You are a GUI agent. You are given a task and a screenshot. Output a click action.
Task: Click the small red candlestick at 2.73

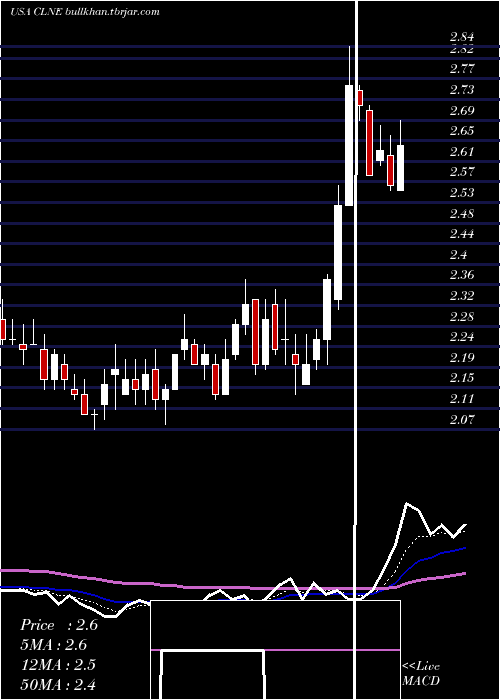pyautogui.click(x=359, y=97)
